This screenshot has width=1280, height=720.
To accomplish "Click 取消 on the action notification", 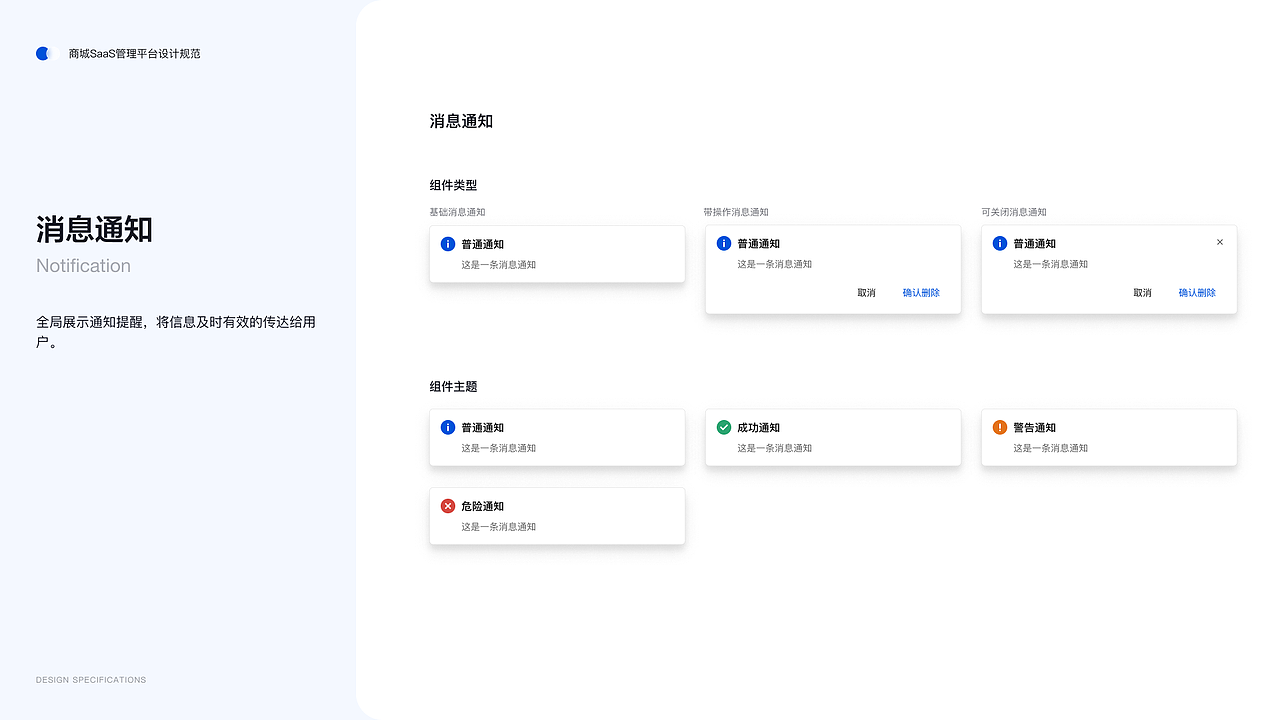I will pos(866,293).
